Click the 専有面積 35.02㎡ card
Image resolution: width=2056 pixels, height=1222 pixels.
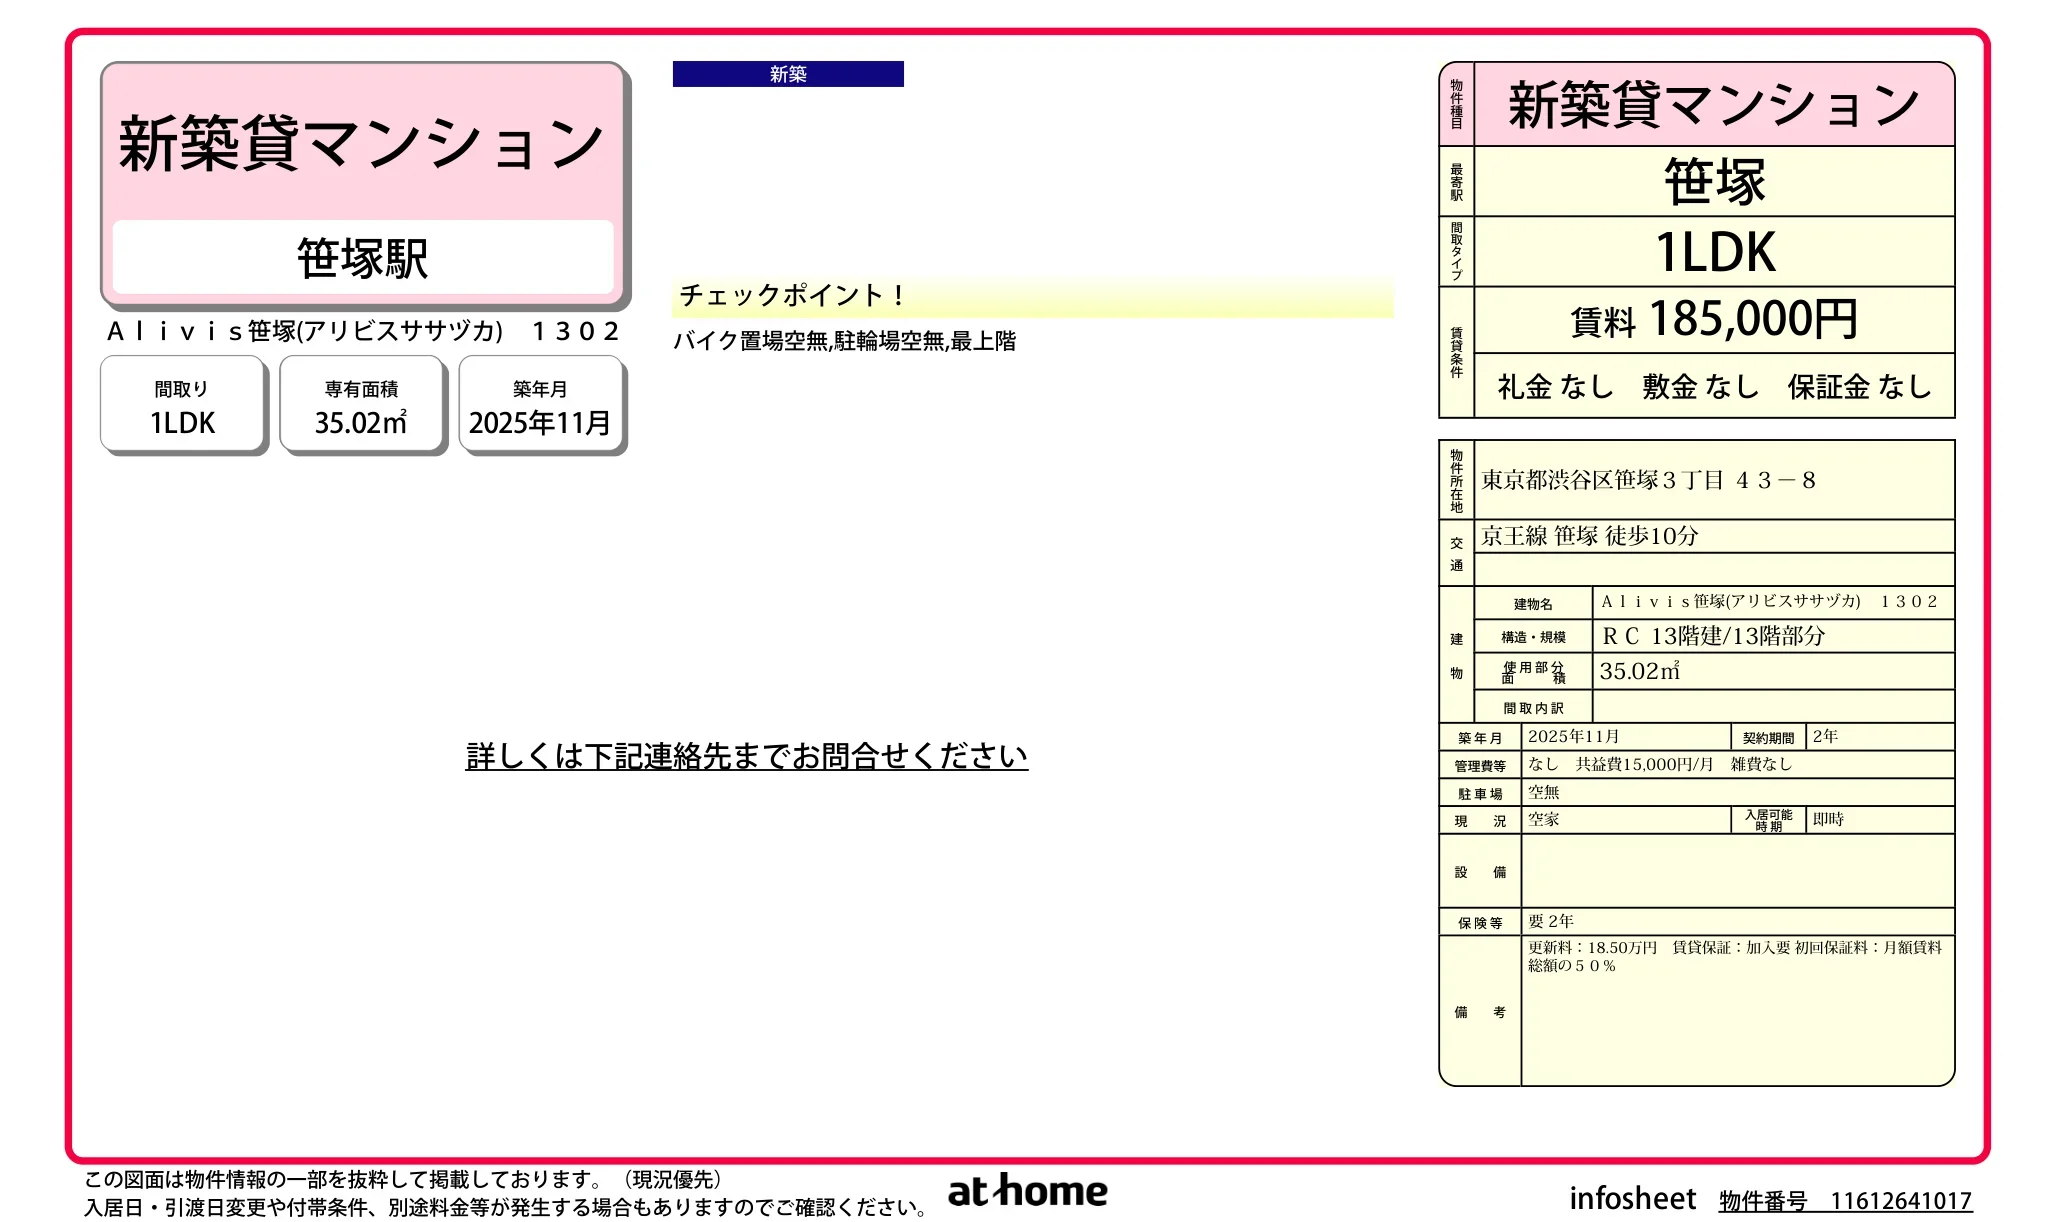(x=361, y=406)
